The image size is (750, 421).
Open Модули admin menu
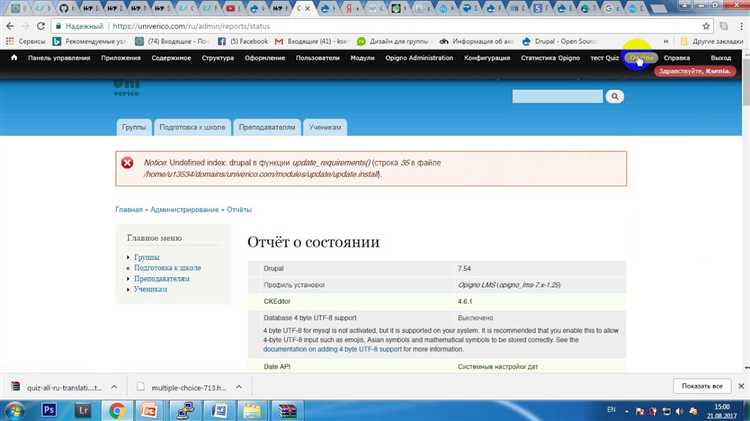tap(362, 58)
